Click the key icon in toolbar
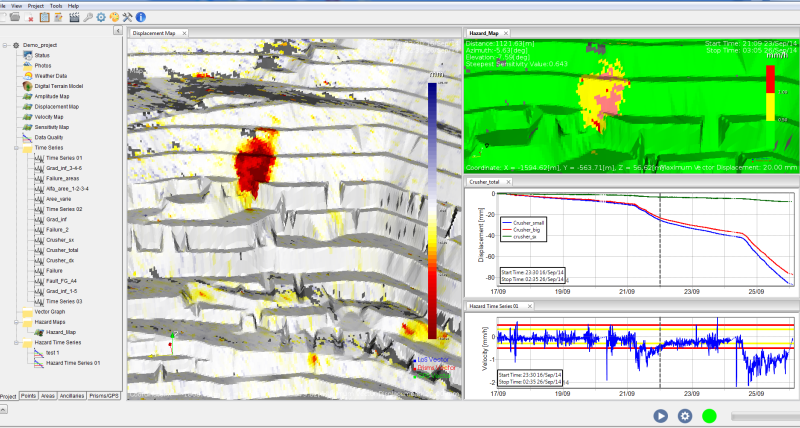800x428 pixels. (x=89, y=18)
